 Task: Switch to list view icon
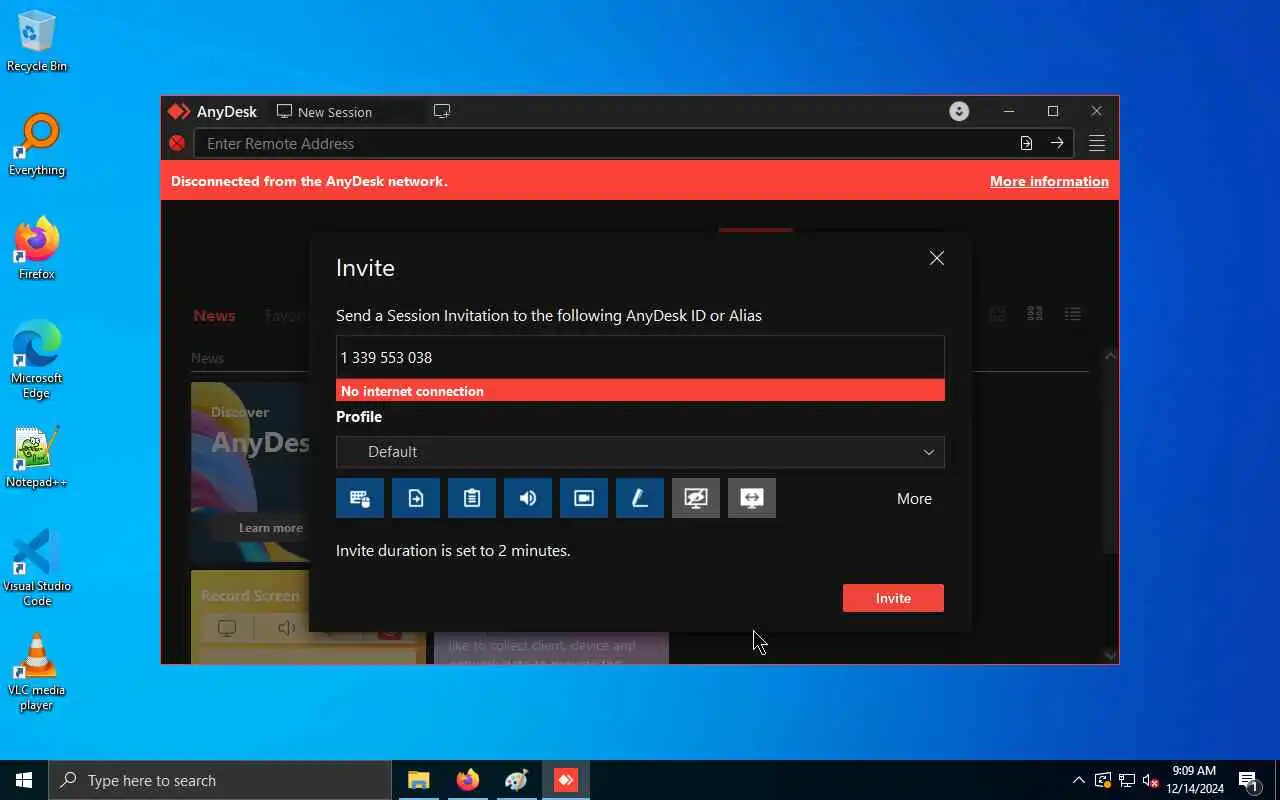1073,314
